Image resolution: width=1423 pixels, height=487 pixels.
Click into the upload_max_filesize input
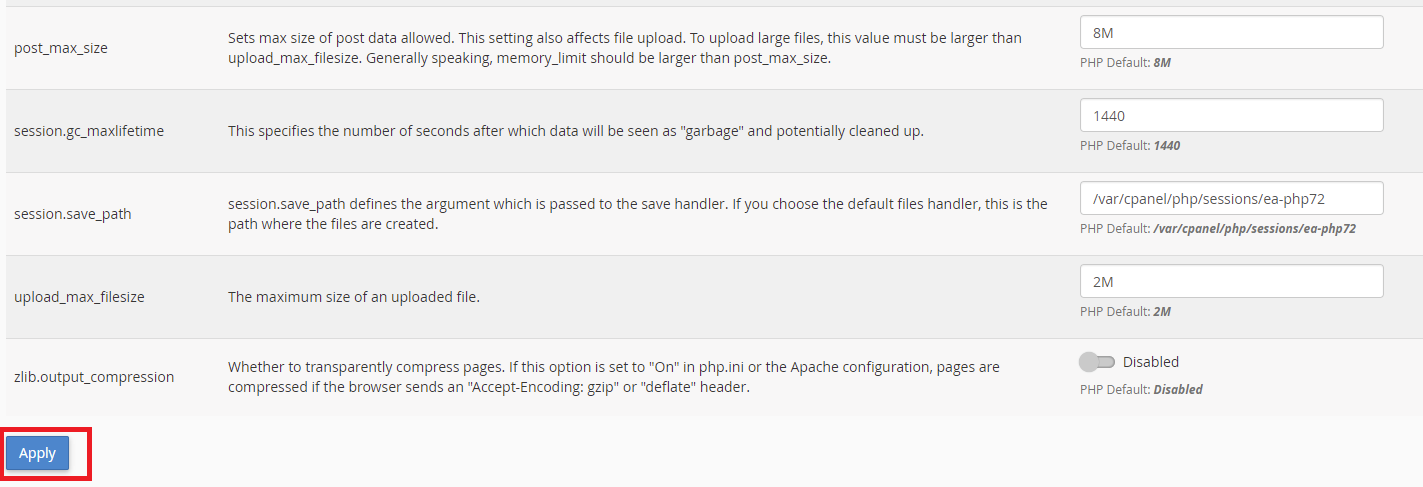coord(1231,281)
